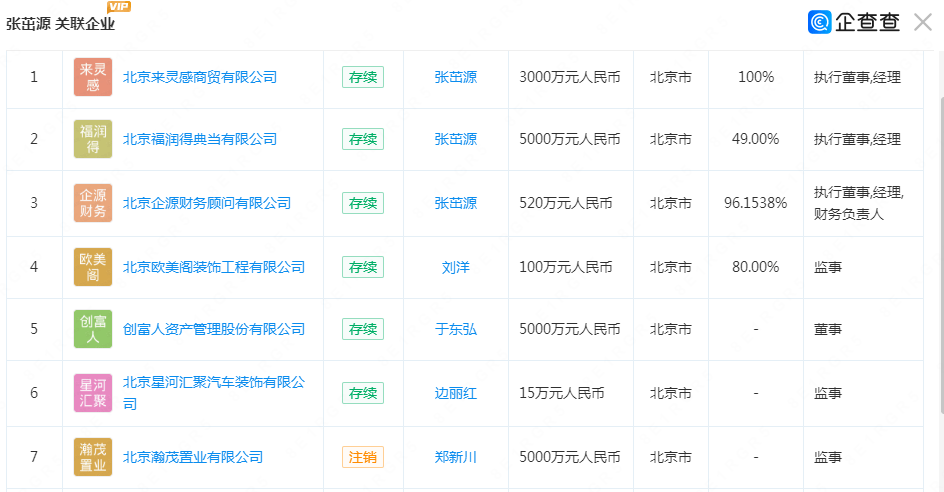Click 存续 status tag in 北京福润得典当 row
Image resolution: width=944 pixels, height=492 pixels.
[x=363, y=139]
